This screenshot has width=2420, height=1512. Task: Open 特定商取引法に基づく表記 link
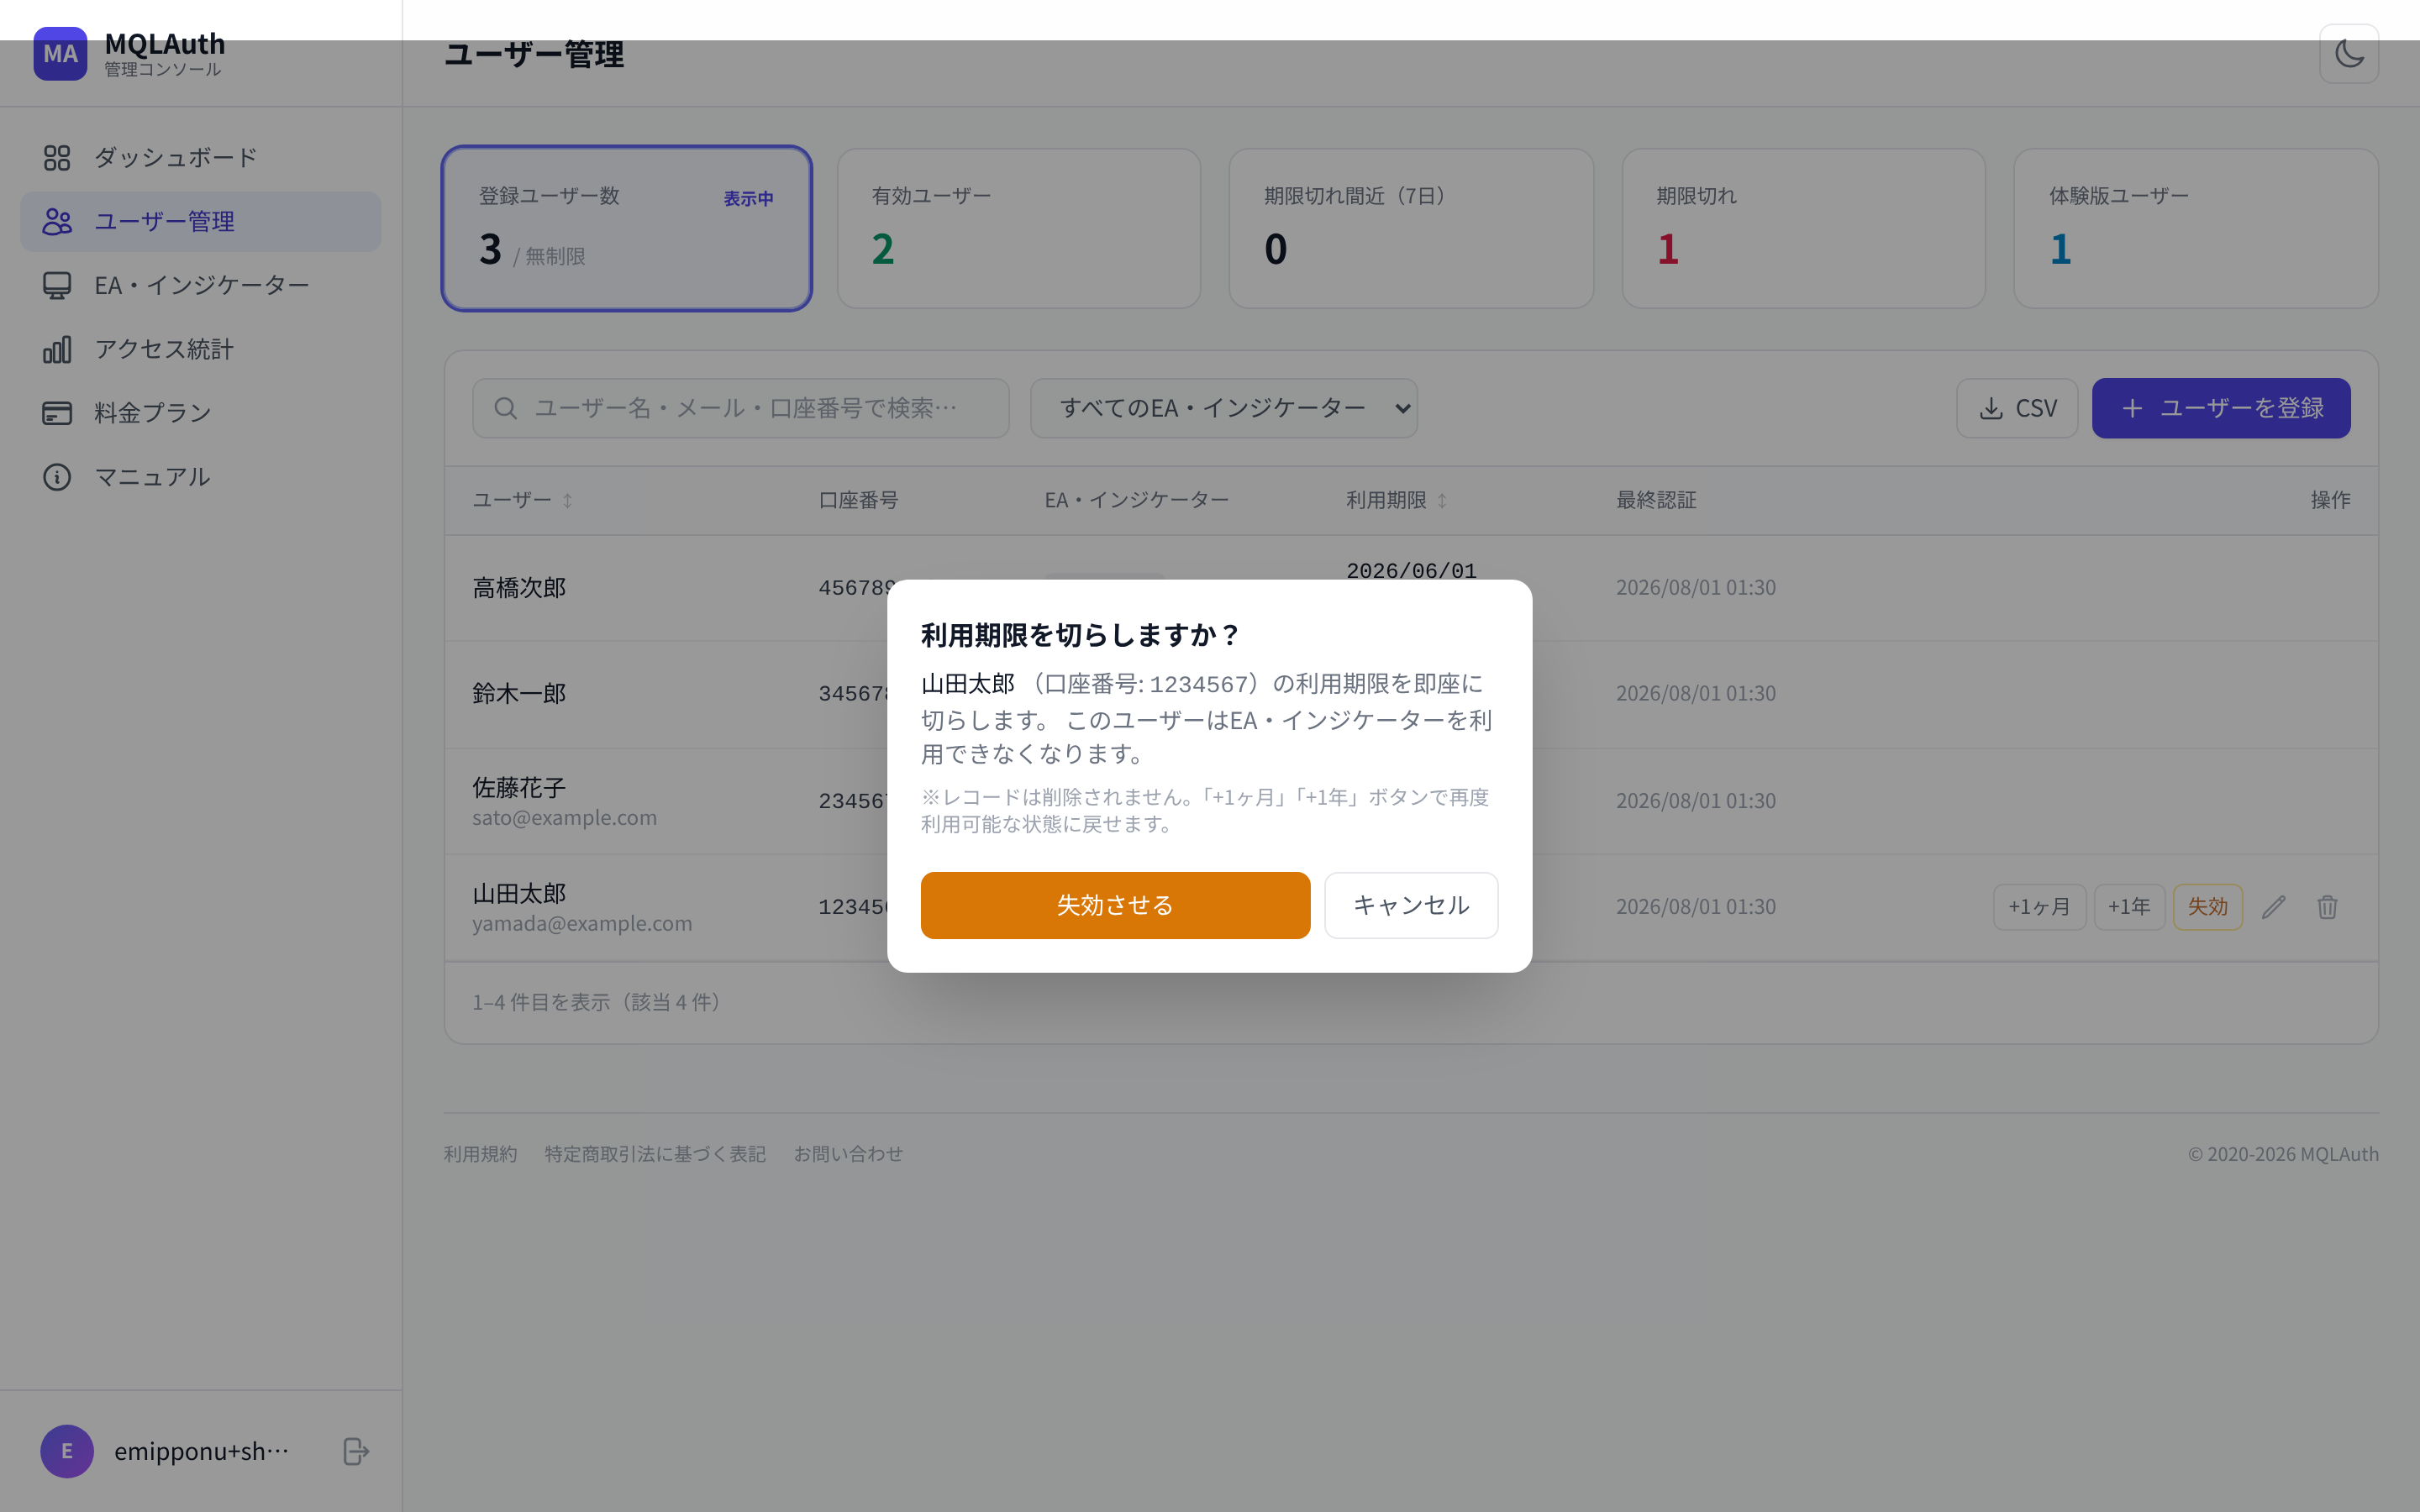click(655, 1154)
